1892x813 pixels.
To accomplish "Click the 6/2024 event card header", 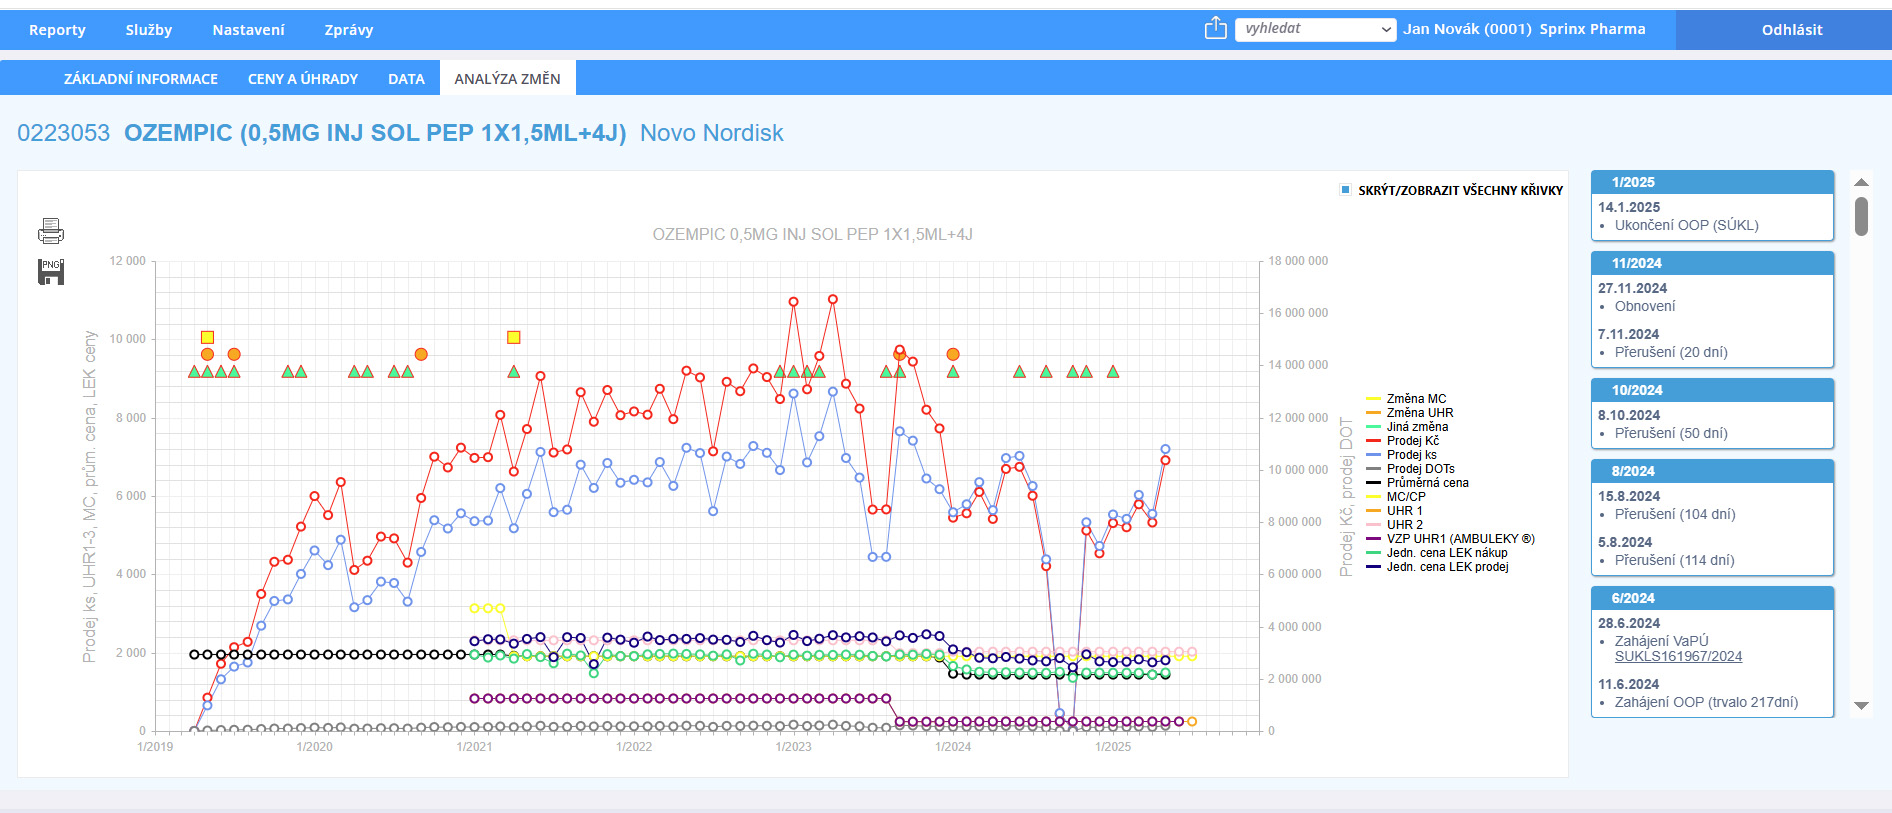I will (1712, 598).
